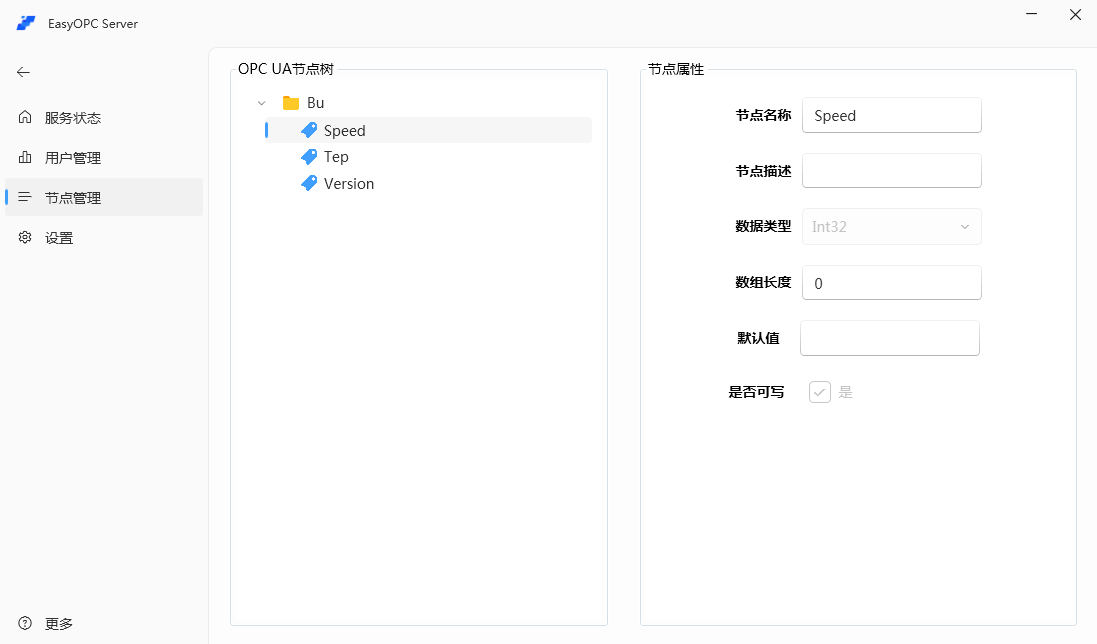Select the Version node label
This screenshot has width=1097, height=644.
(x=349, y=184)
